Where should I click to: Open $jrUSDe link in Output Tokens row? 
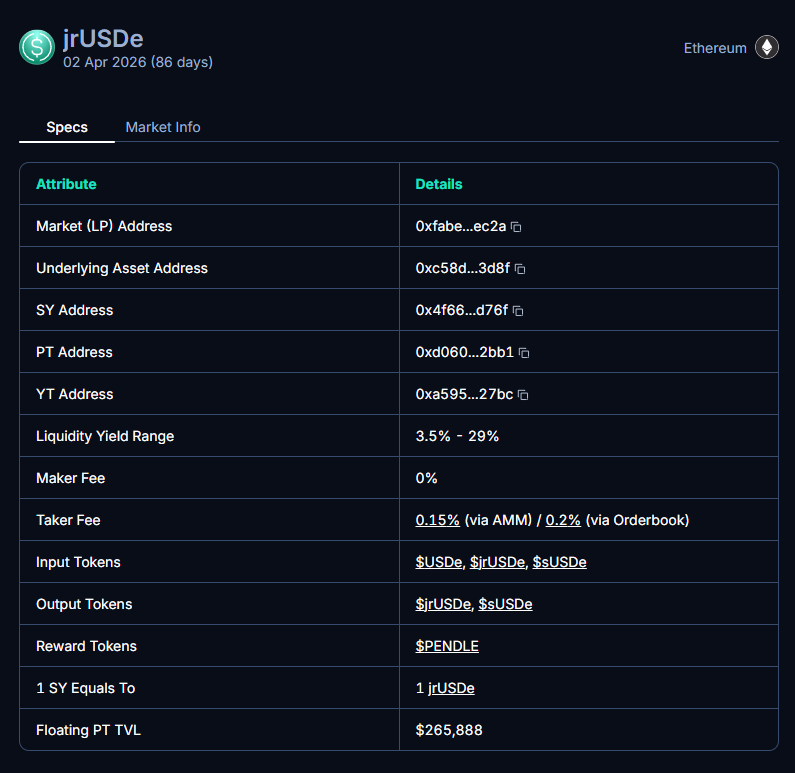[x=443, y=604]
